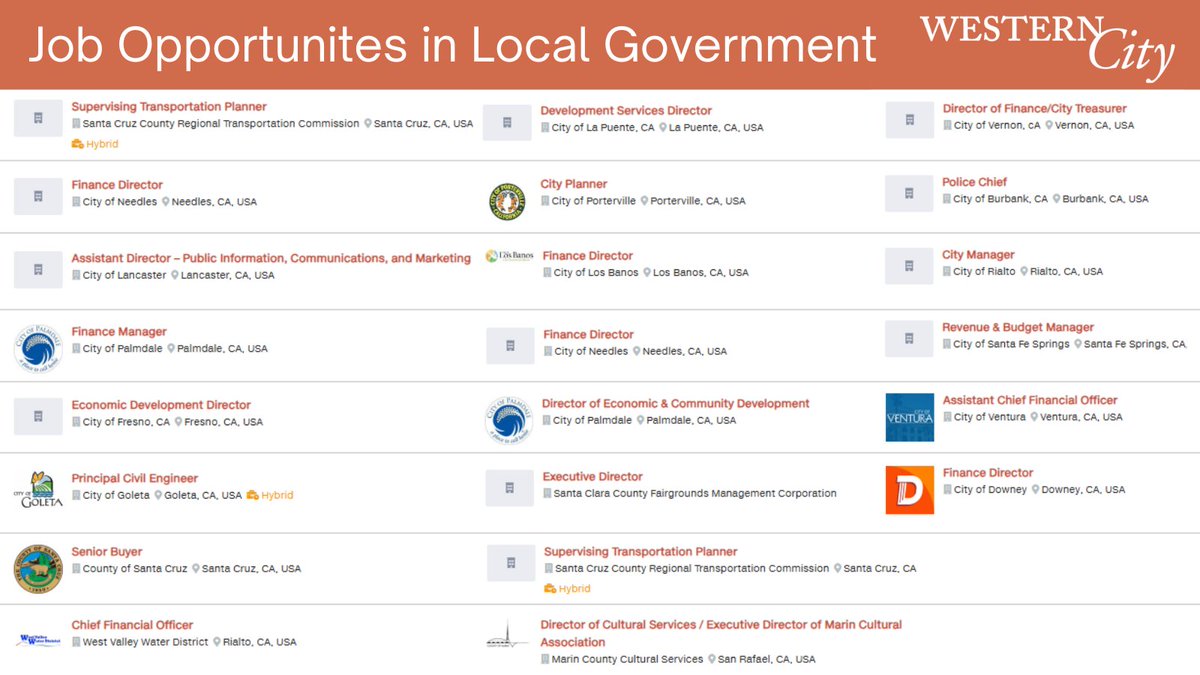Click placeholder icon beside Executive Director listing
The image size is (1200, 675).
tap(510, 487)
